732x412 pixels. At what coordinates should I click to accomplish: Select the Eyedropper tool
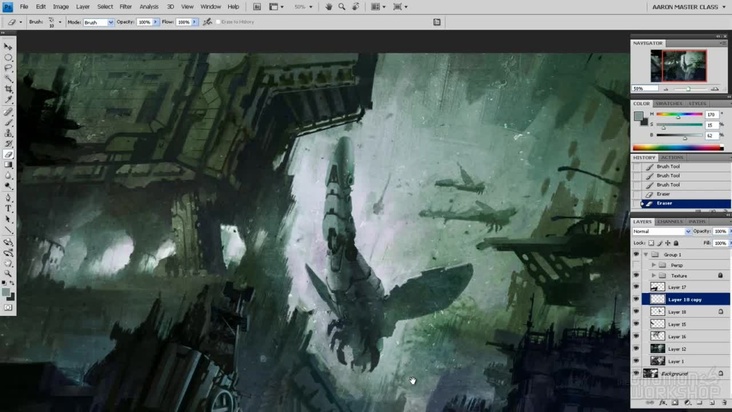pyautogui.click(x=8, y=100)
